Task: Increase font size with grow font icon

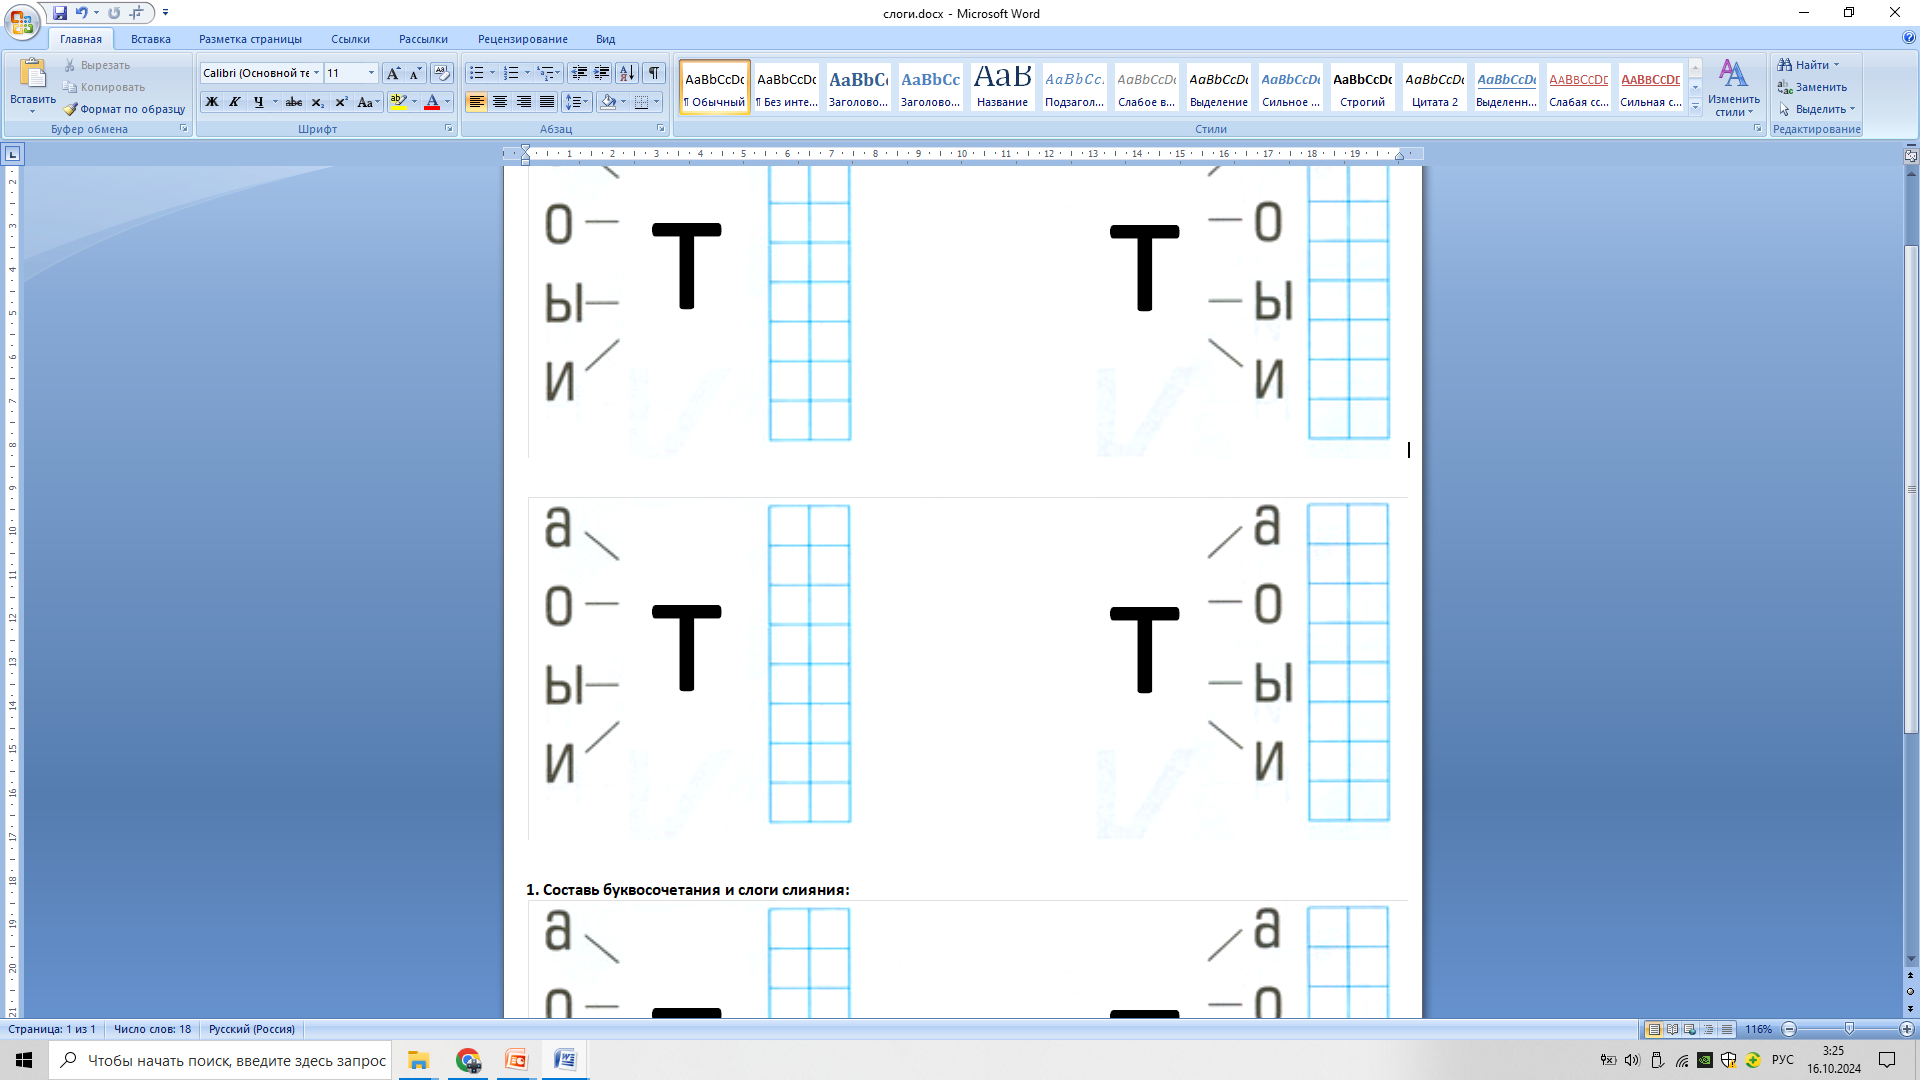Action: pyautogui.click(x=394, y=73)
